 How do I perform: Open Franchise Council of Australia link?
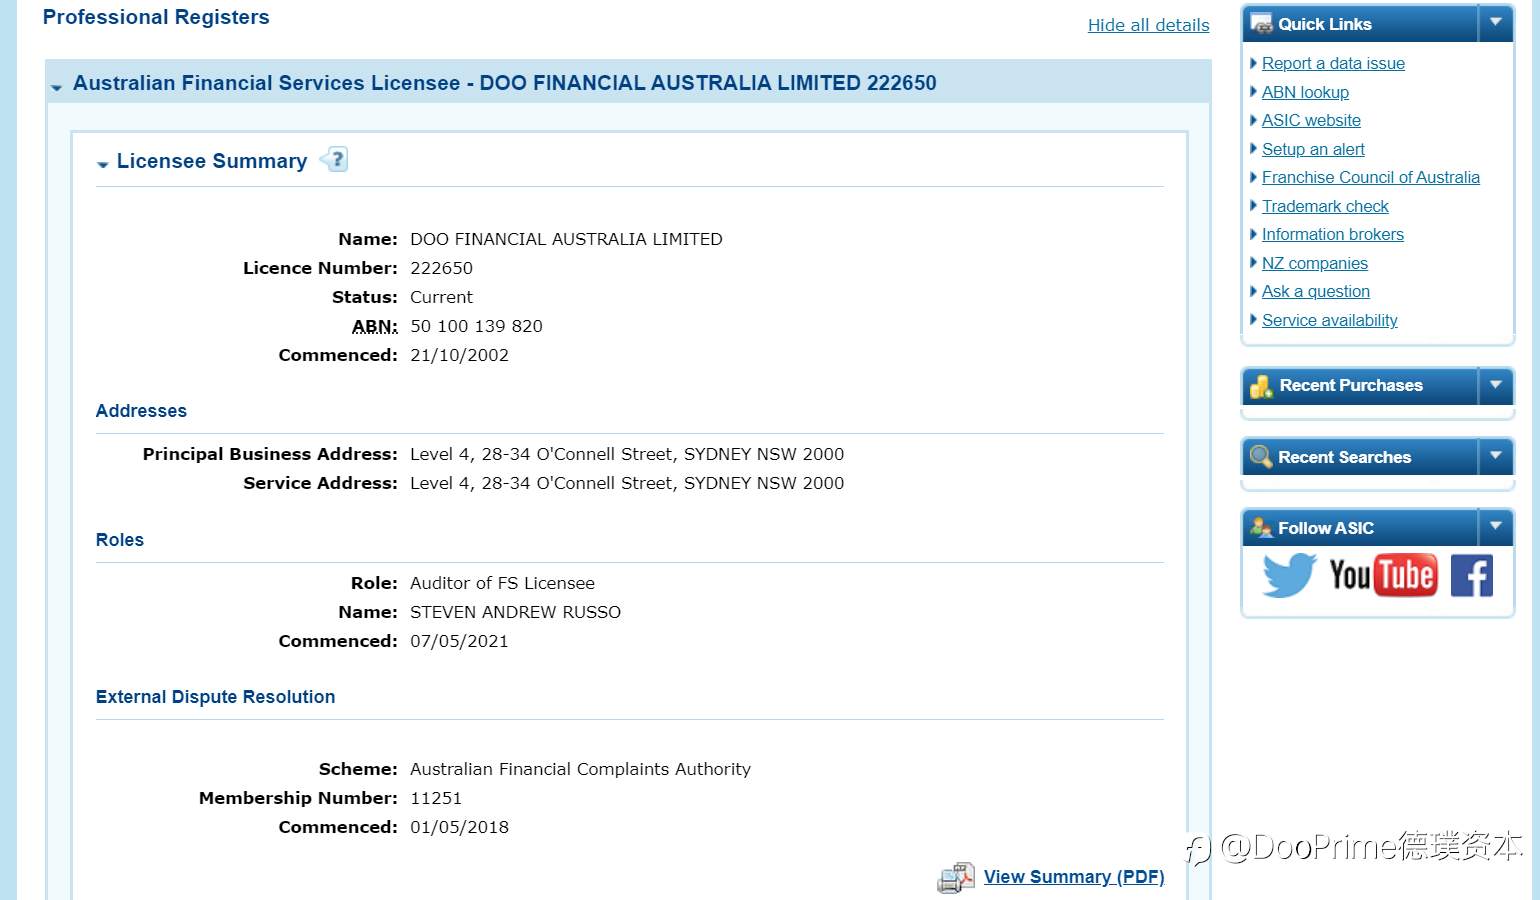point(1371,177)
